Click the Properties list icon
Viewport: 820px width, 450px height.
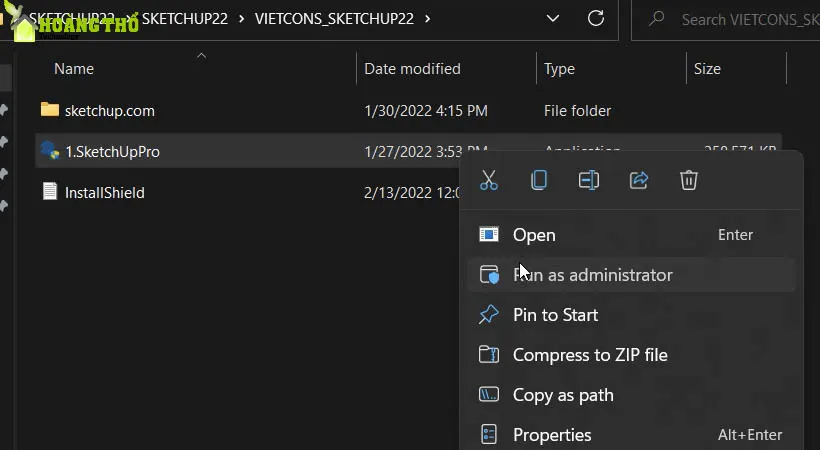[x=488, y=434]
